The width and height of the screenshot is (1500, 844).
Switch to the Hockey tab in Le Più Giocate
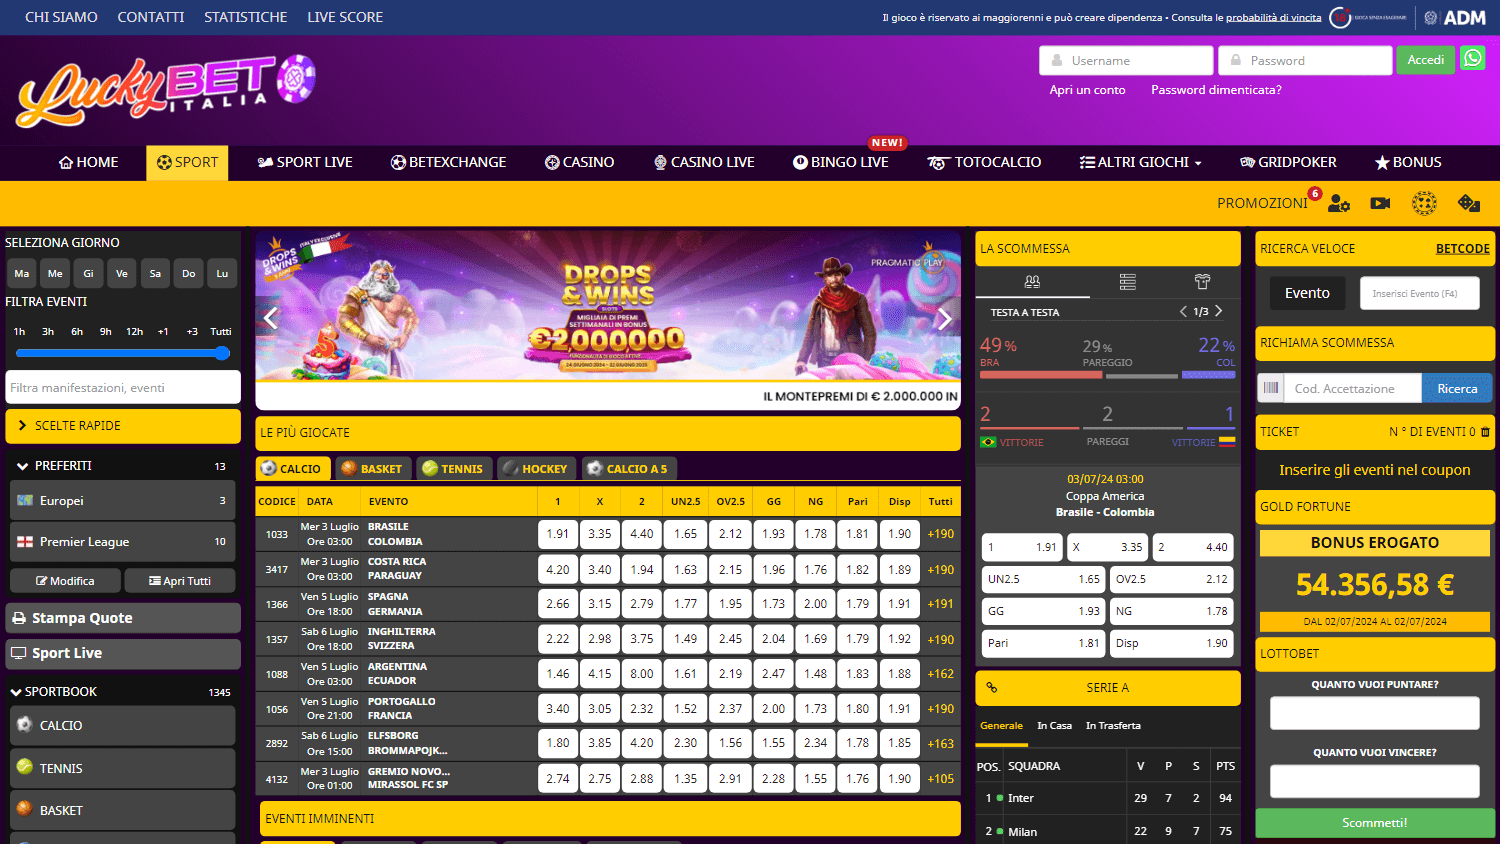pos(535,468)
